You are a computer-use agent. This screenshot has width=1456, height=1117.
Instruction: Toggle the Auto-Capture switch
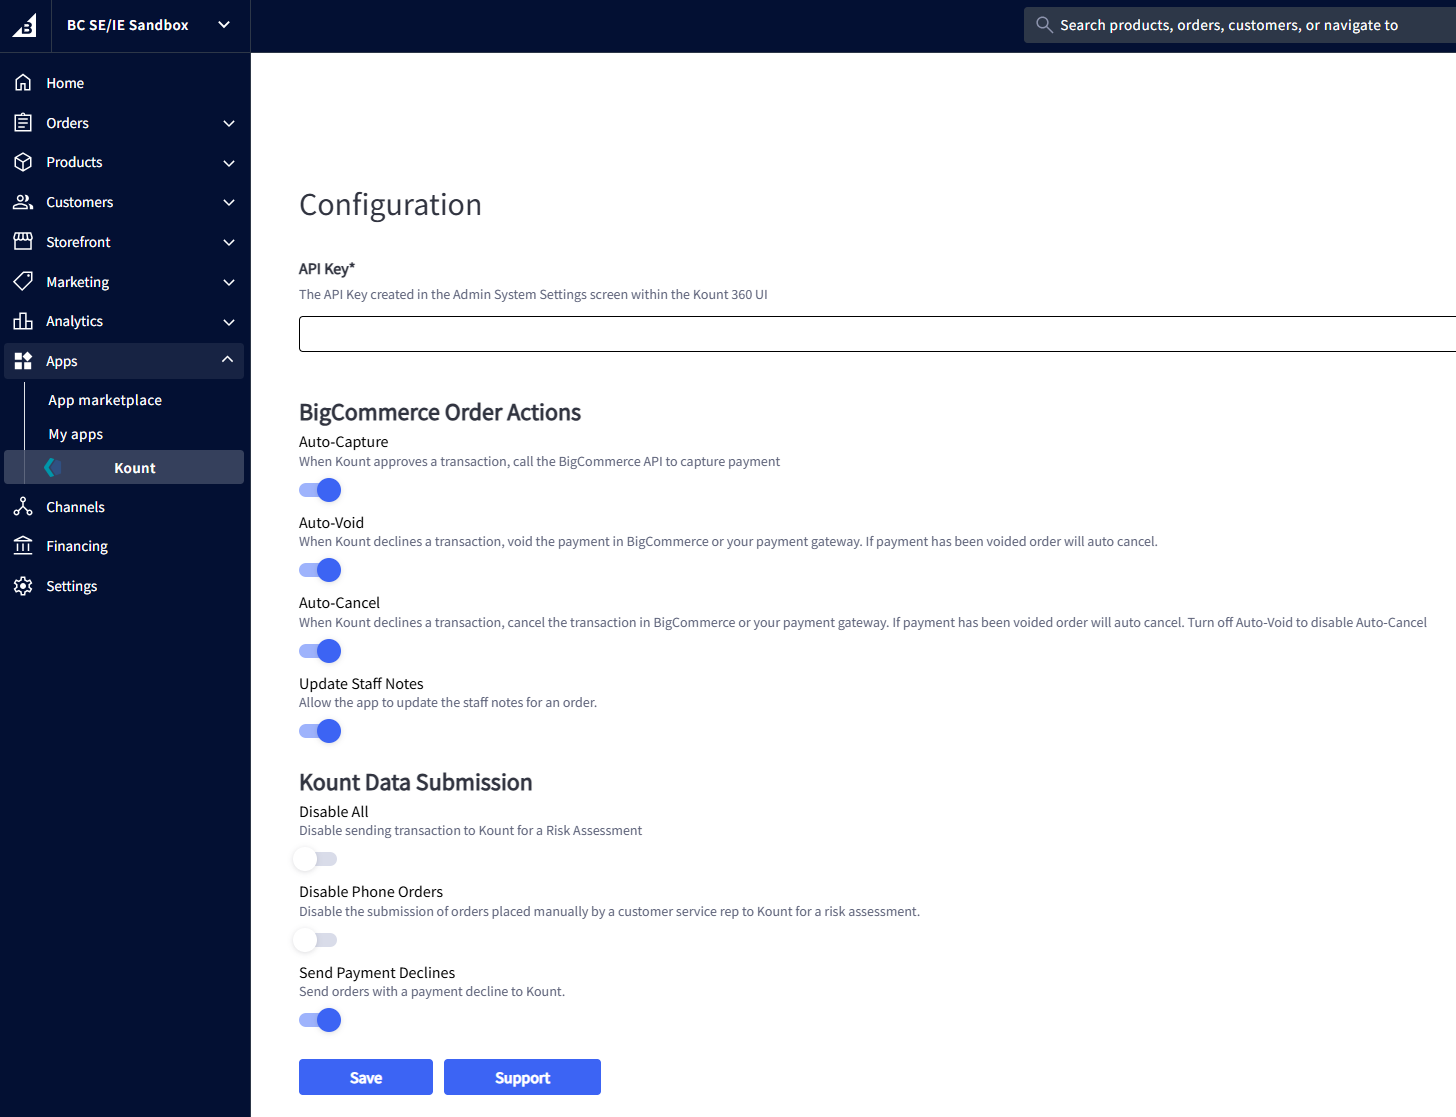coord(320,490)
